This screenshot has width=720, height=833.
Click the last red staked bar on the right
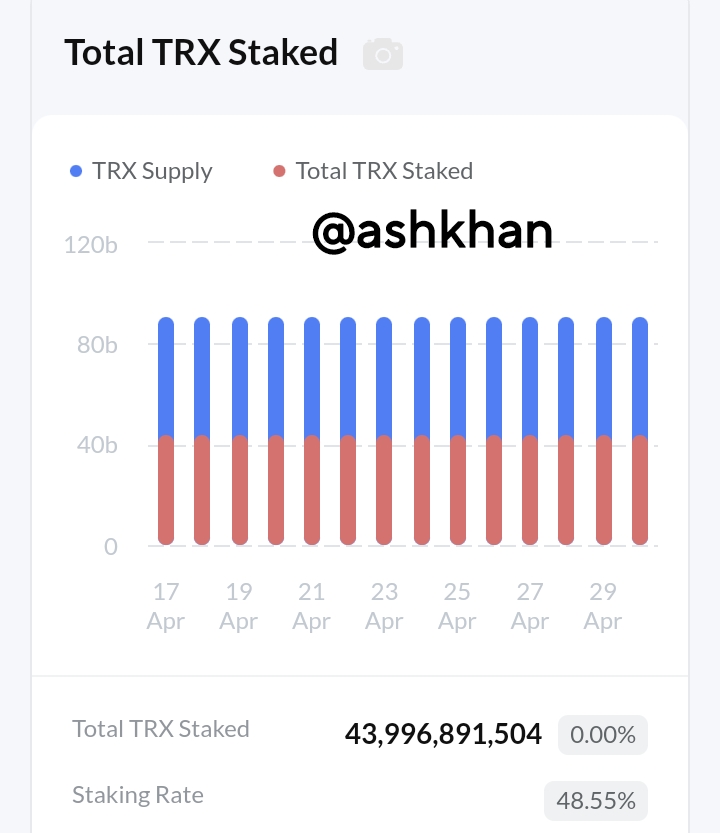click(x=639, y=492)
